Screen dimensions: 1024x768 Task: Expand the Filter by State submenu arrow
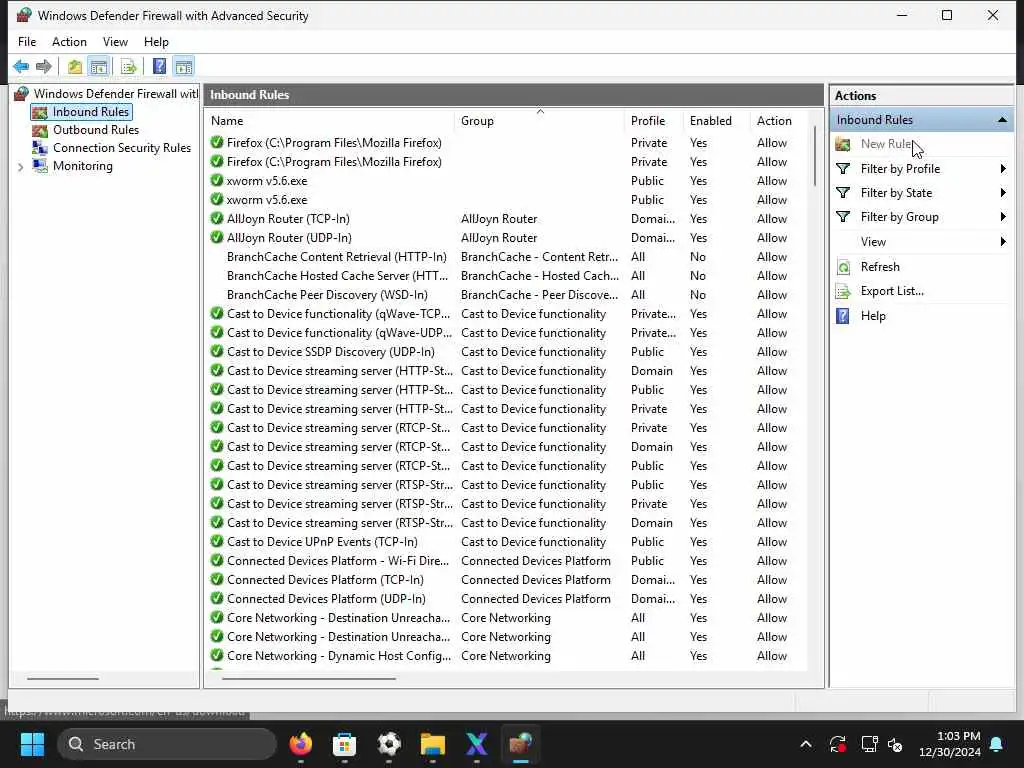[1003, 193]
